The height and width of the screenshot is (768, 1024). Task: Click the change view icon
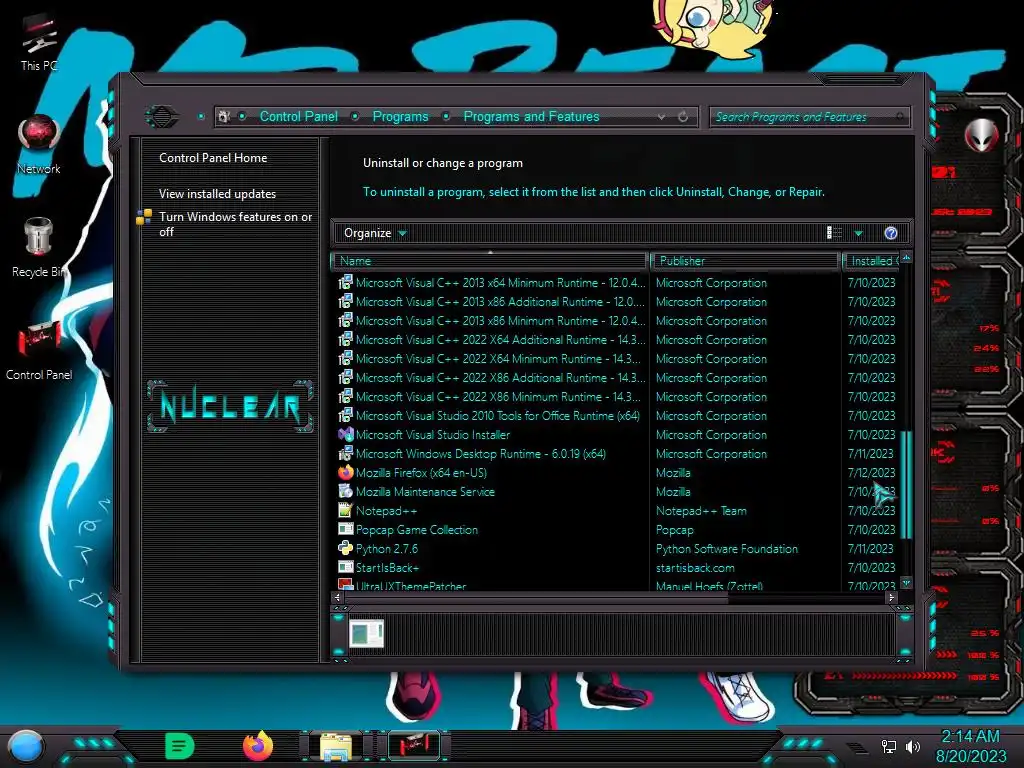coord(834,232)
